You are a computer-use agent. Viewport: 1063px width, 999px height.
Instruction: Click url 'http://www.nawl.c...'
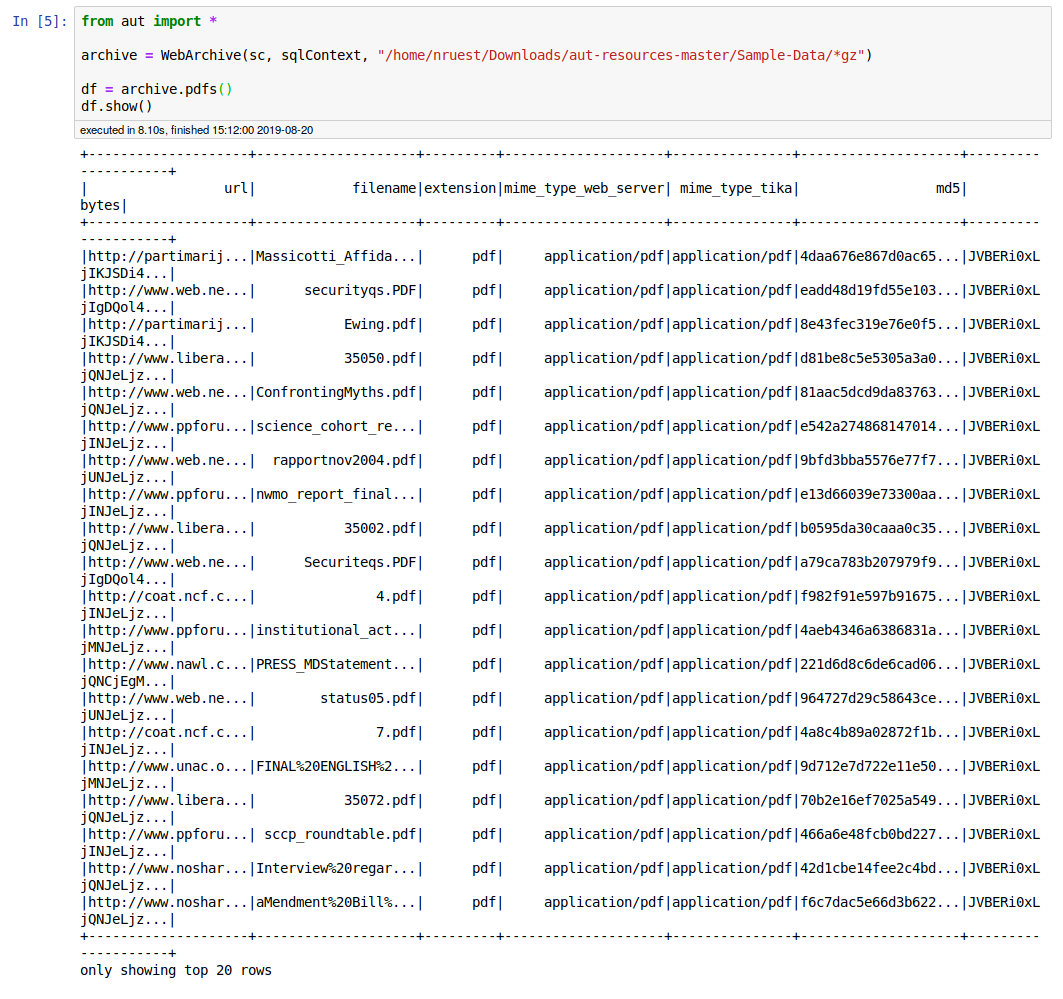[168, 664]
